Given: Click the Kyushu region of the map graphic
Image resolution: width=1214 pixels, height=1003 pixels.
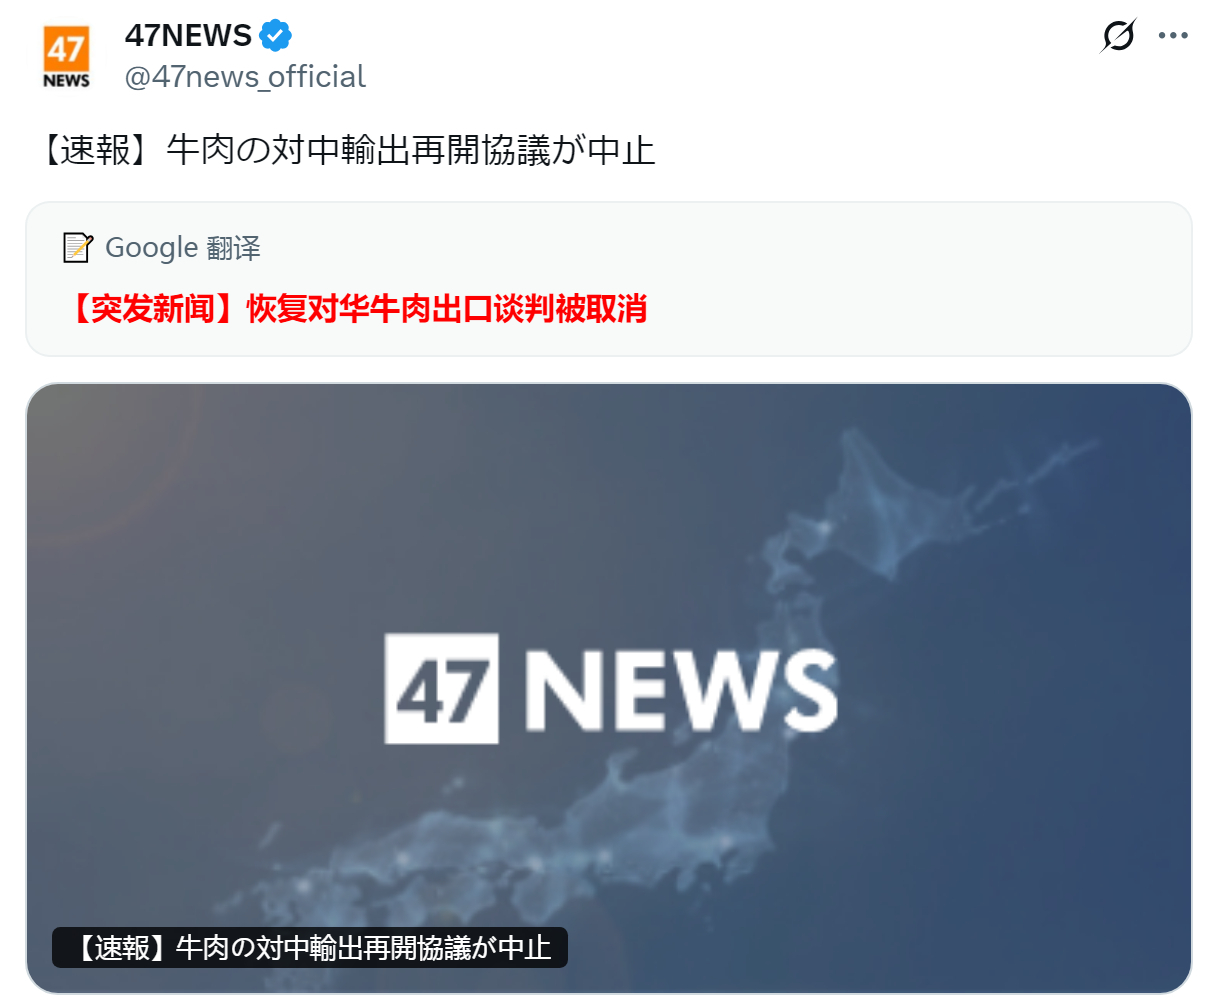Looking at the screenshot, I should [300, 880].
